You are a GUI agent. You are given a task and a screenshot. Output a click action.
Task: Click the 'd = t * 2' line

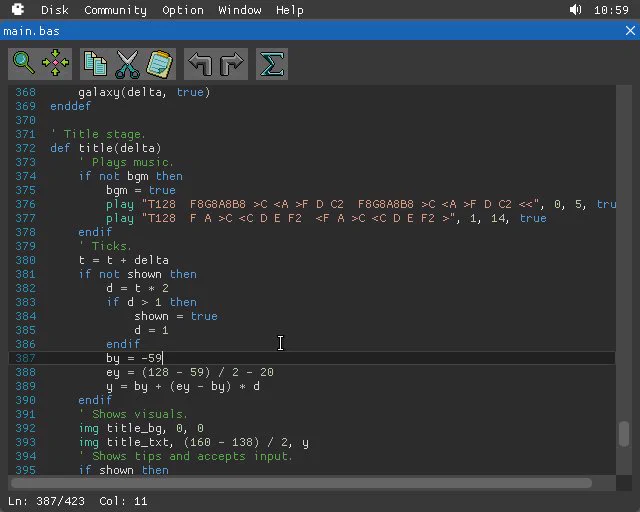(137, 288)
